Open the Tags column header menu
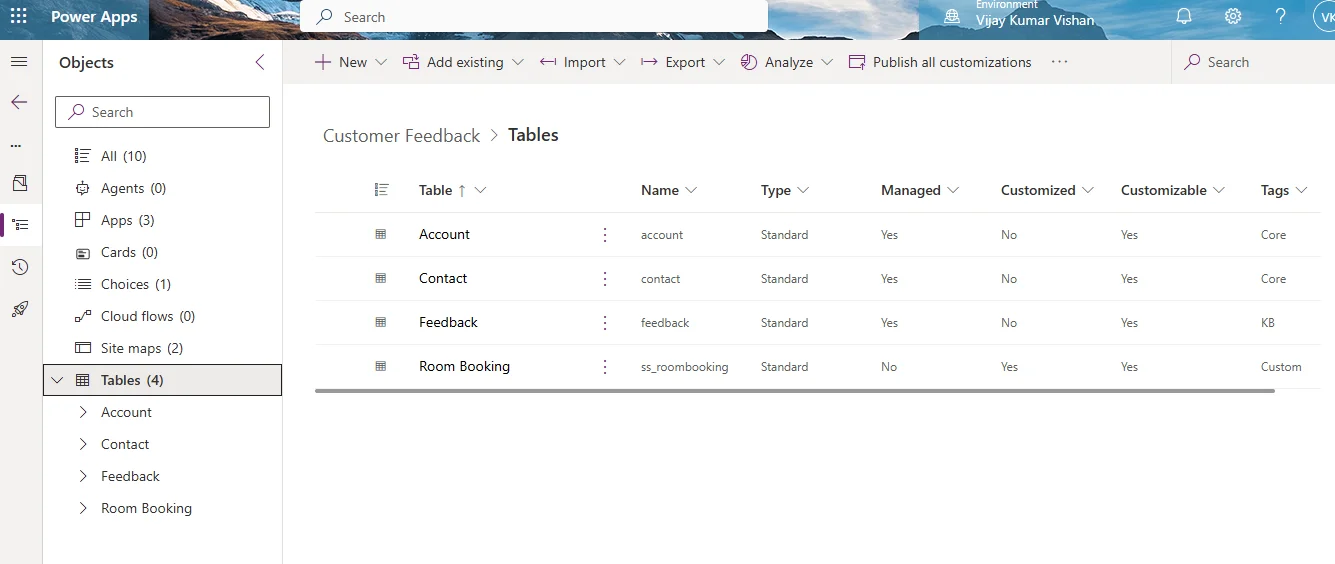This screenshot has width=1335, height=564. click(x=1284, y=190)
